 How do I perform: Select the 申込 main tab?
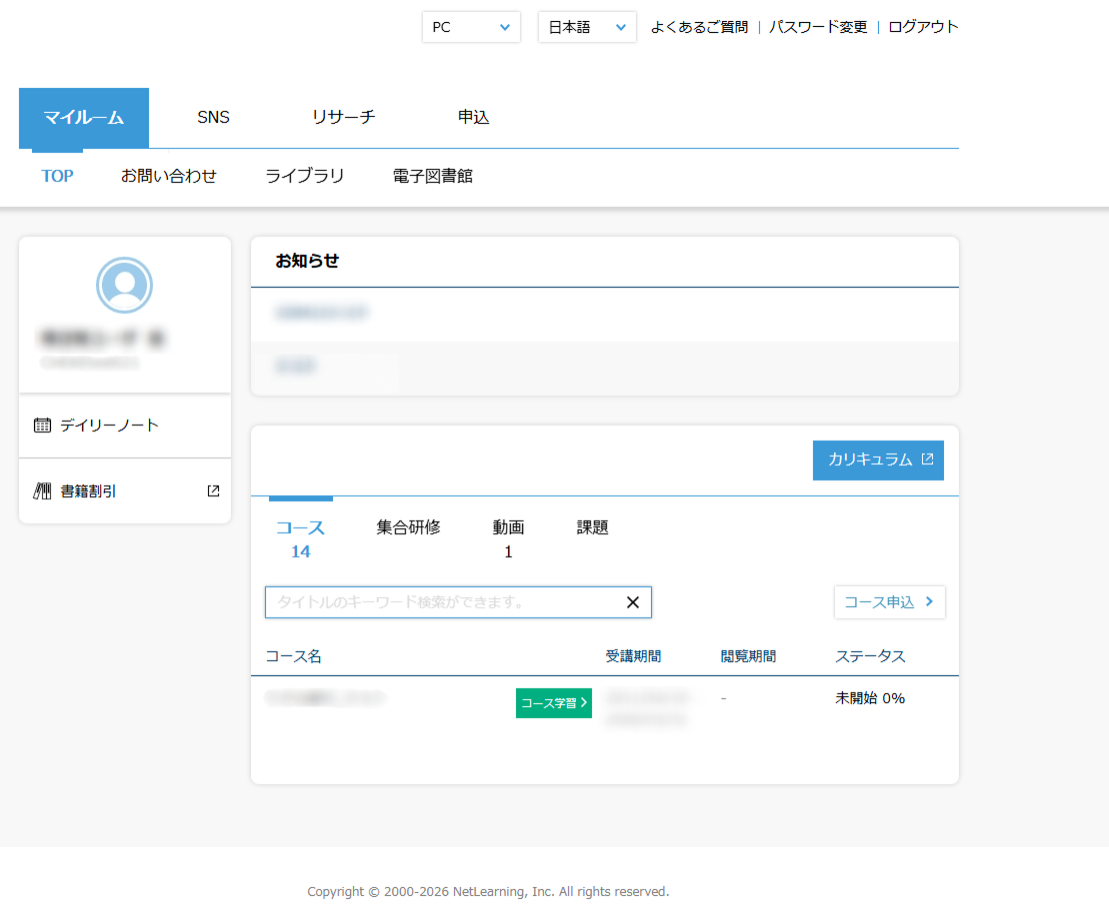click(473, 117)
